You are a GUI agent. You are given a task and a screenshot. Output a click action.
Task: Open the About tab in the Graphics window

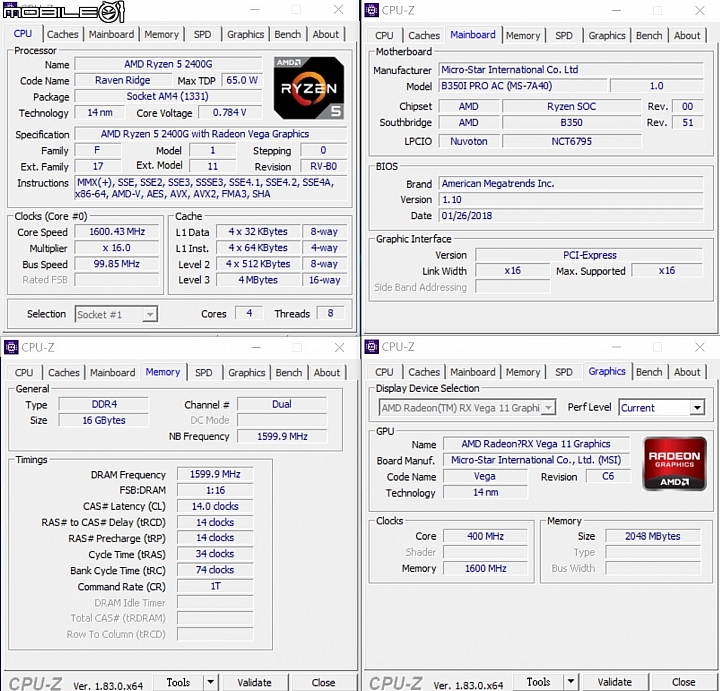point(687,372)
